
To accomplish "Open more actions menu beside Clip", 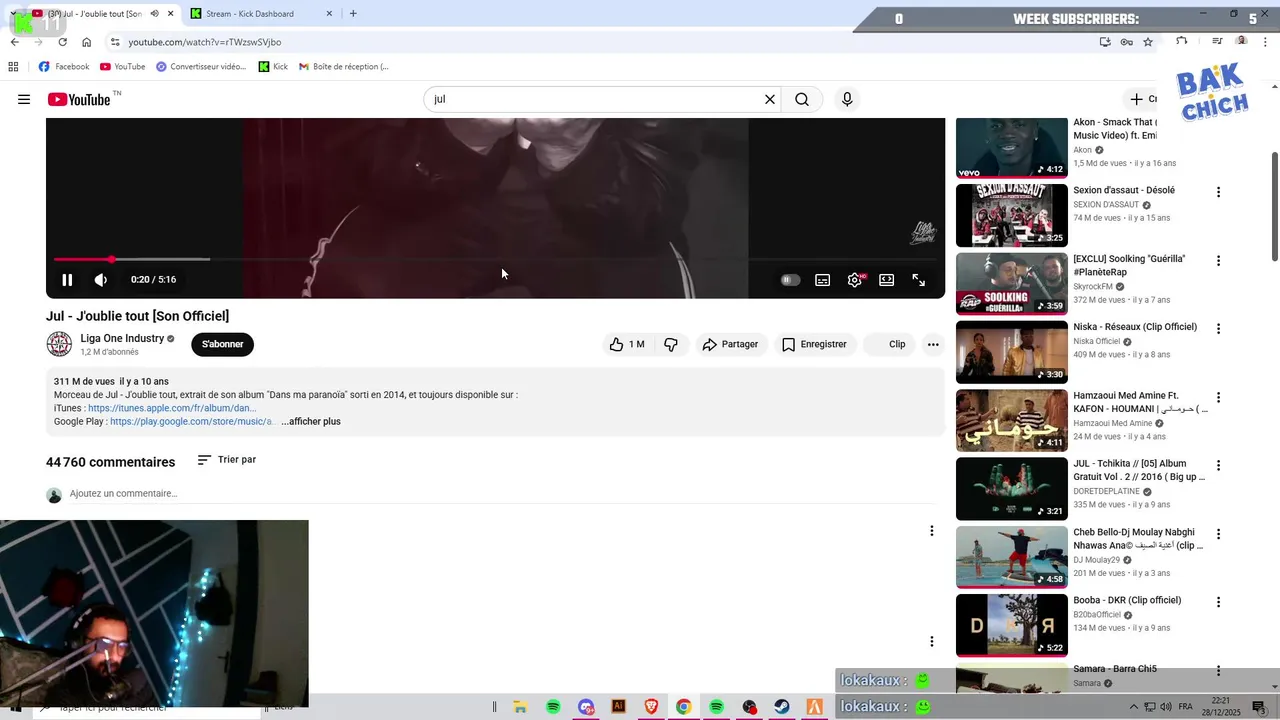I will [933, 344].
